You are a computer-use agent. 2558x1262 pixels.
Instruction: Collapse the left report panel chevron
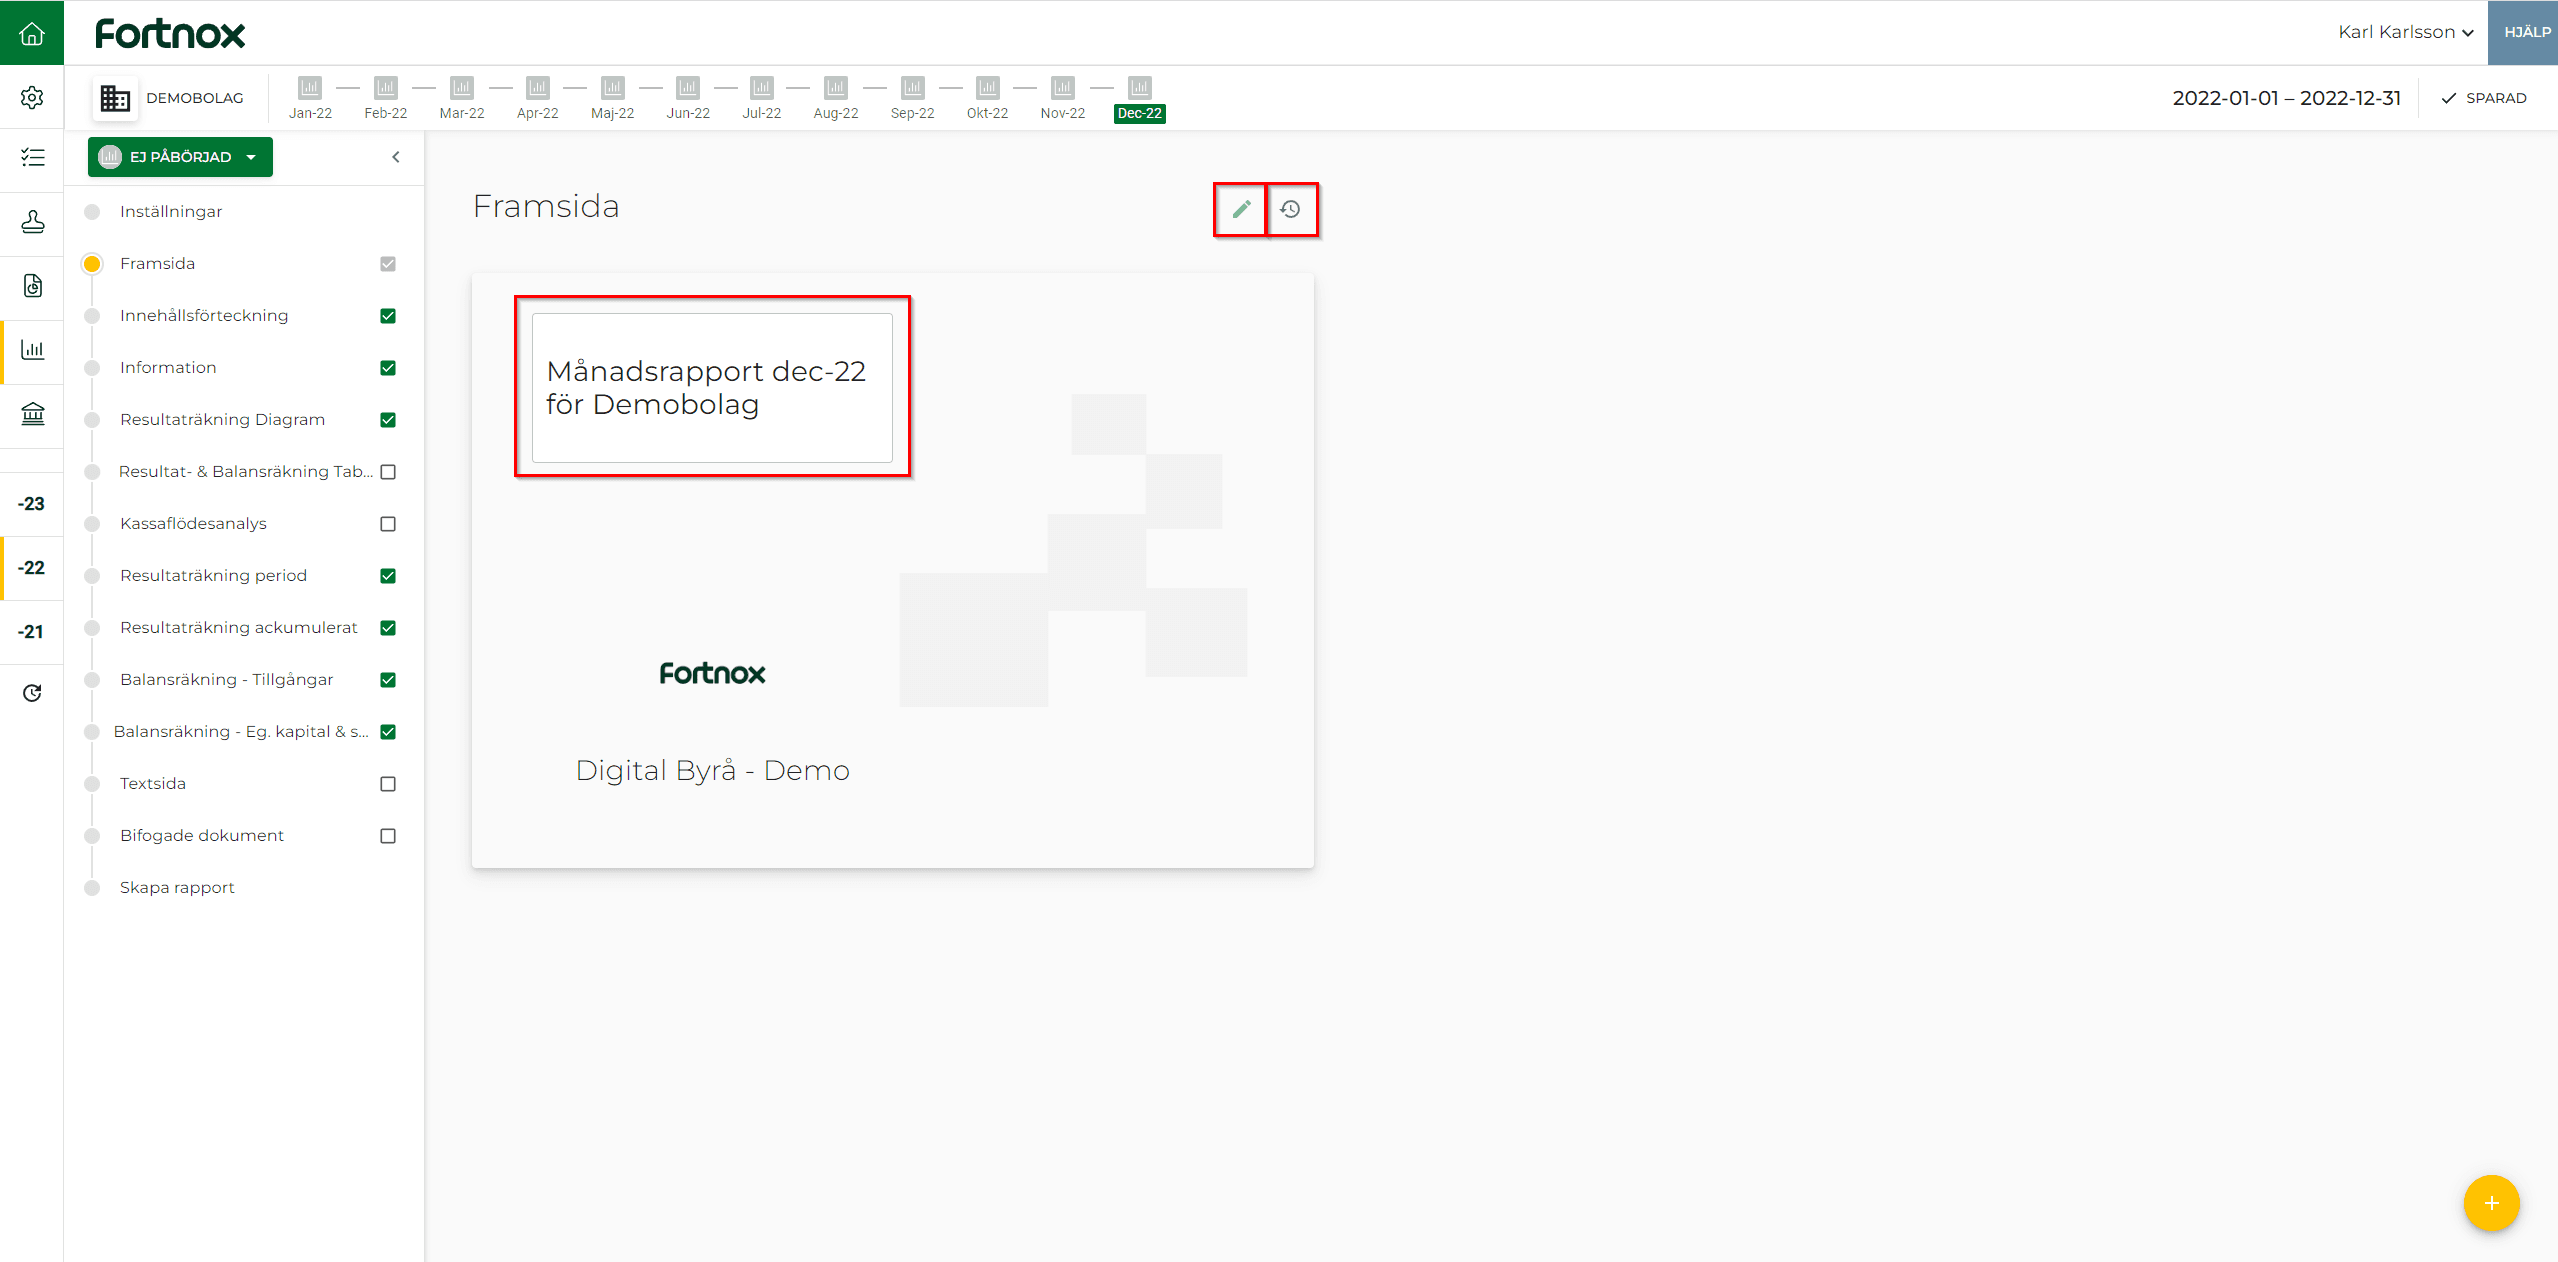pos(396,157)
